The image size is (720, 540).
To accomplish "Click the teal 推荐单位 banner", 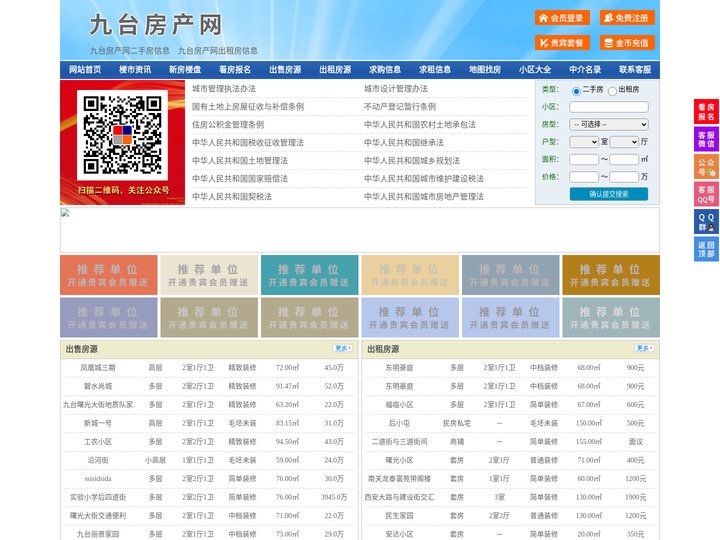I will point(309,275).
